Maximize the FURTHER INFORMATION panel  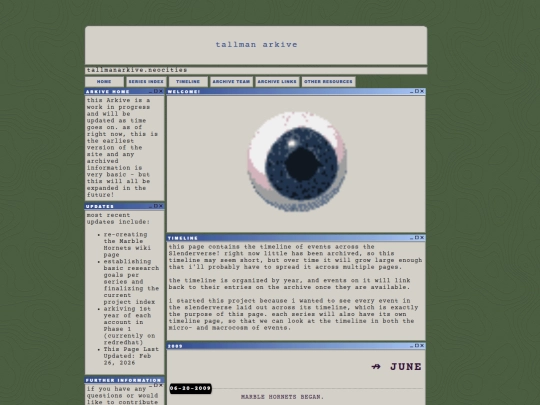[x=156, y=385]
